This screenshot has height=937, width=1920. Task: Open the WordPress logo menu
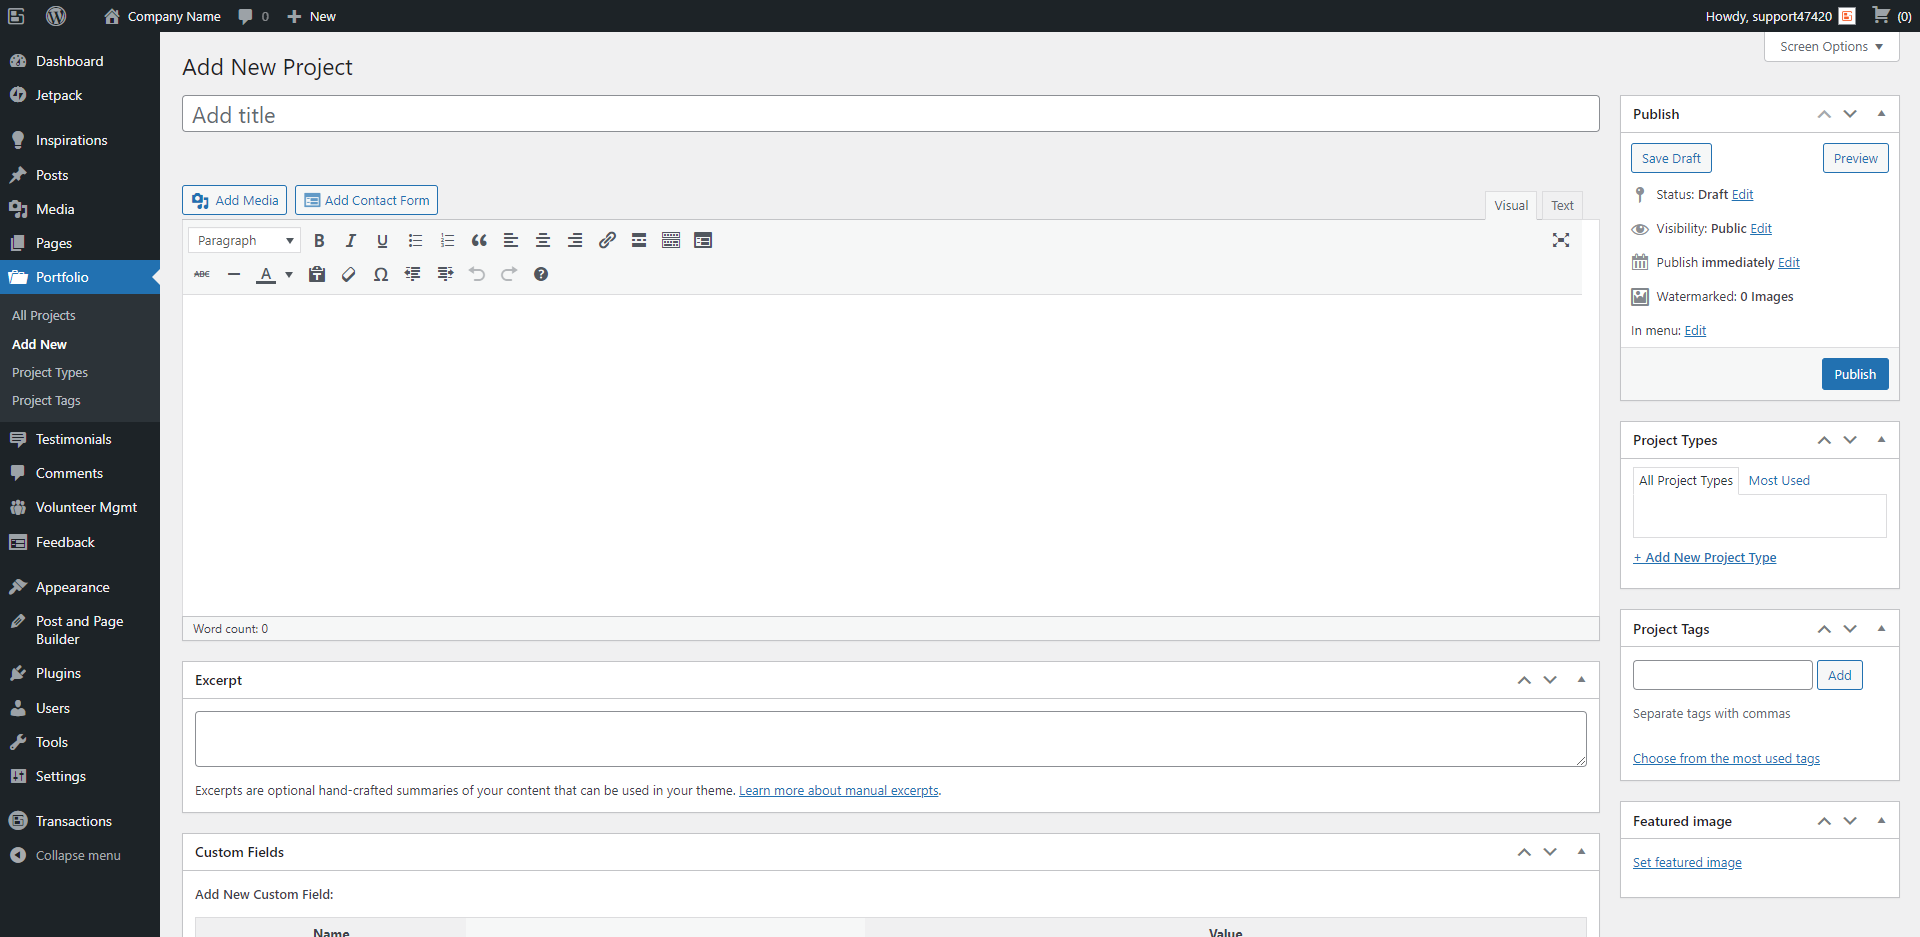tap(56, 16)
